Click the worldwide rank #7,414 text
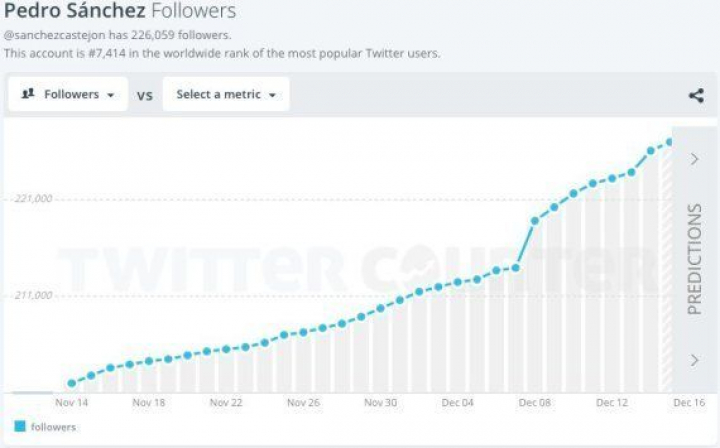The width and height of the screenshot is (720, 448). click(124, 53)
